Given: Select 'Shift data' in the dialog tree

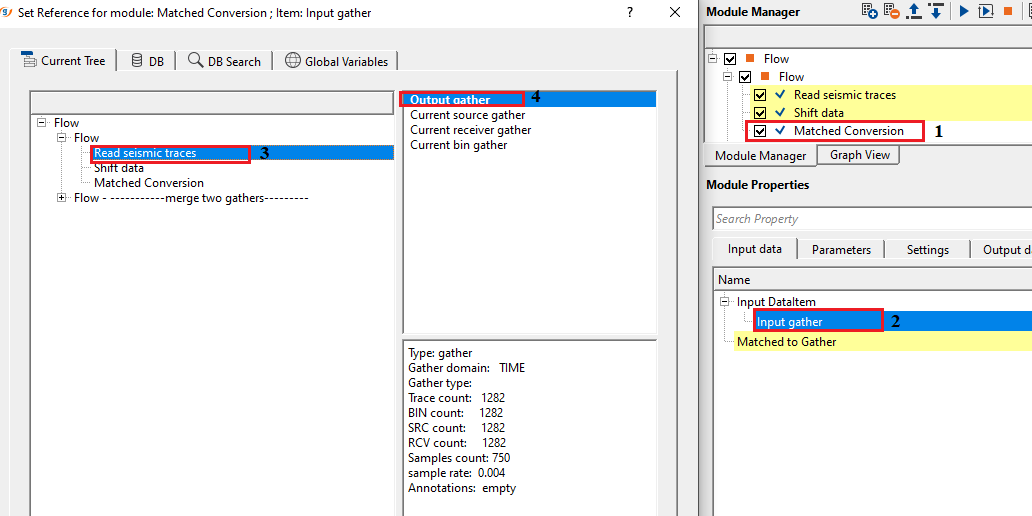Looking at the screenshot, I should (119, 168).
